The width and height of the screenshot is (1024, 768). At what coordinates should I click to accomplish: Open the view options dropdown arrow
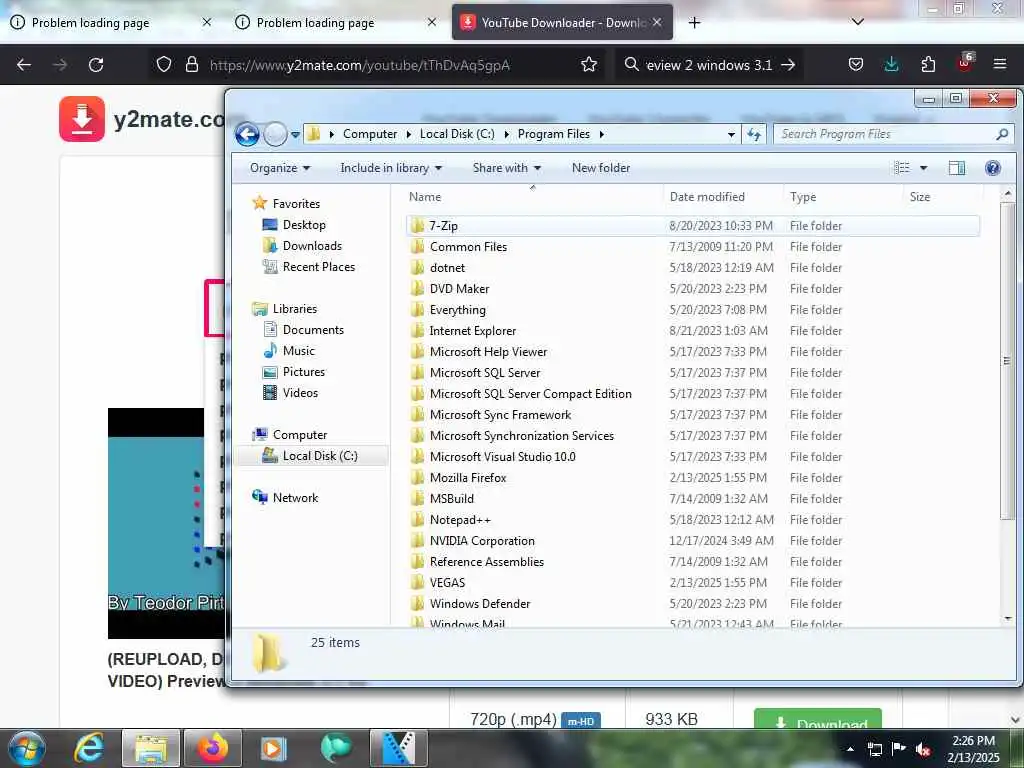point(923,168)
